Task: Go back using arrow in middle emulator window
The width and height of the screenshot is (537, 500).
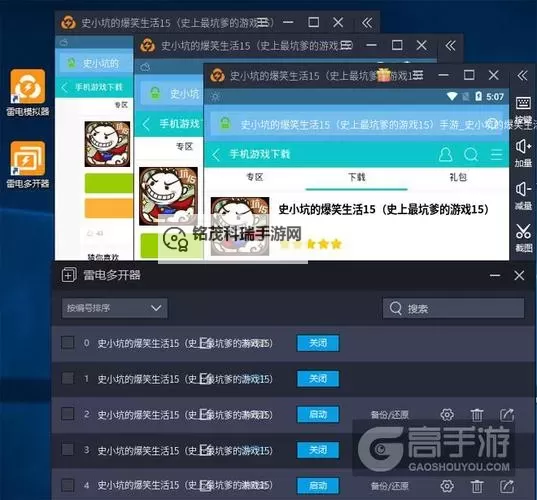Action: [x=146, y=124]
